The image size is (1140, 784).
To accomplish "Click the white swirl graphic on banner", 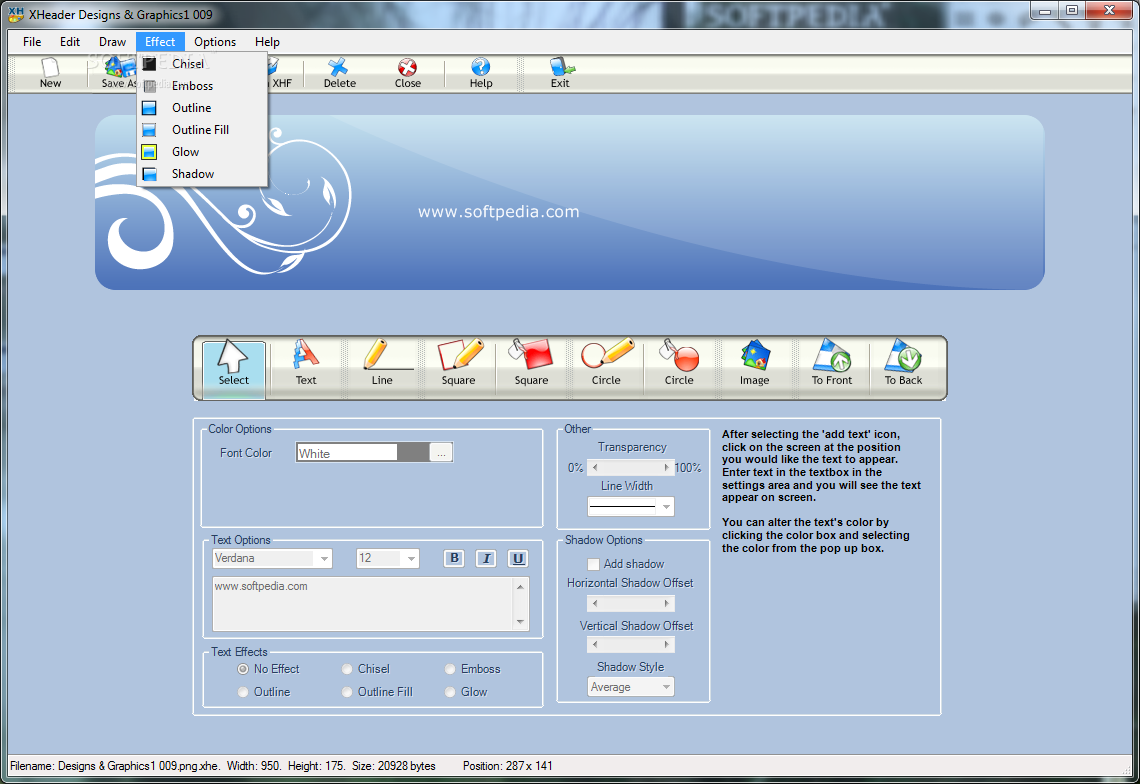I will click(x=224, y=200).
